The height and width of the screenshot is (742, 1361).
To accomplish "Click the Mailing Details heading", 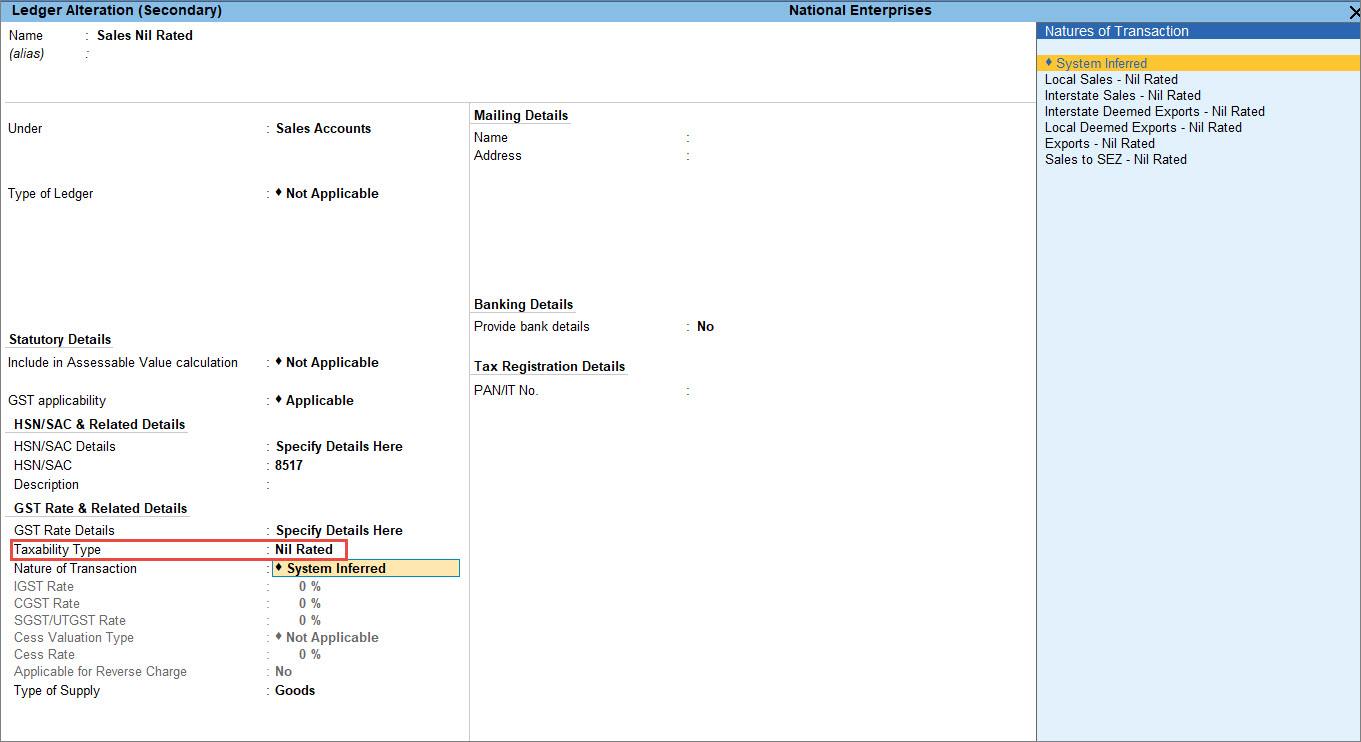I will pyautogui.click(x=521, y=115).
